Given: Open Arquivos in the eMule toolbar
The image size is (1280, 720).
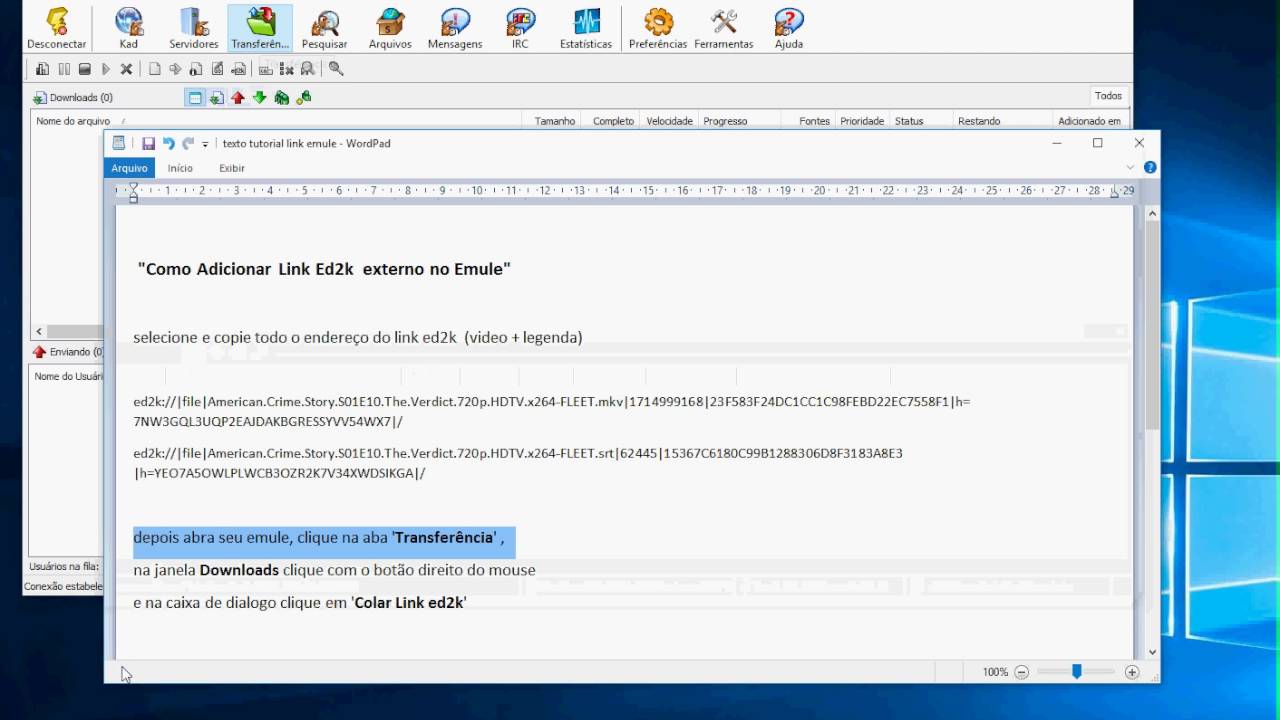Looking at the screenshot, I should 390,28.
